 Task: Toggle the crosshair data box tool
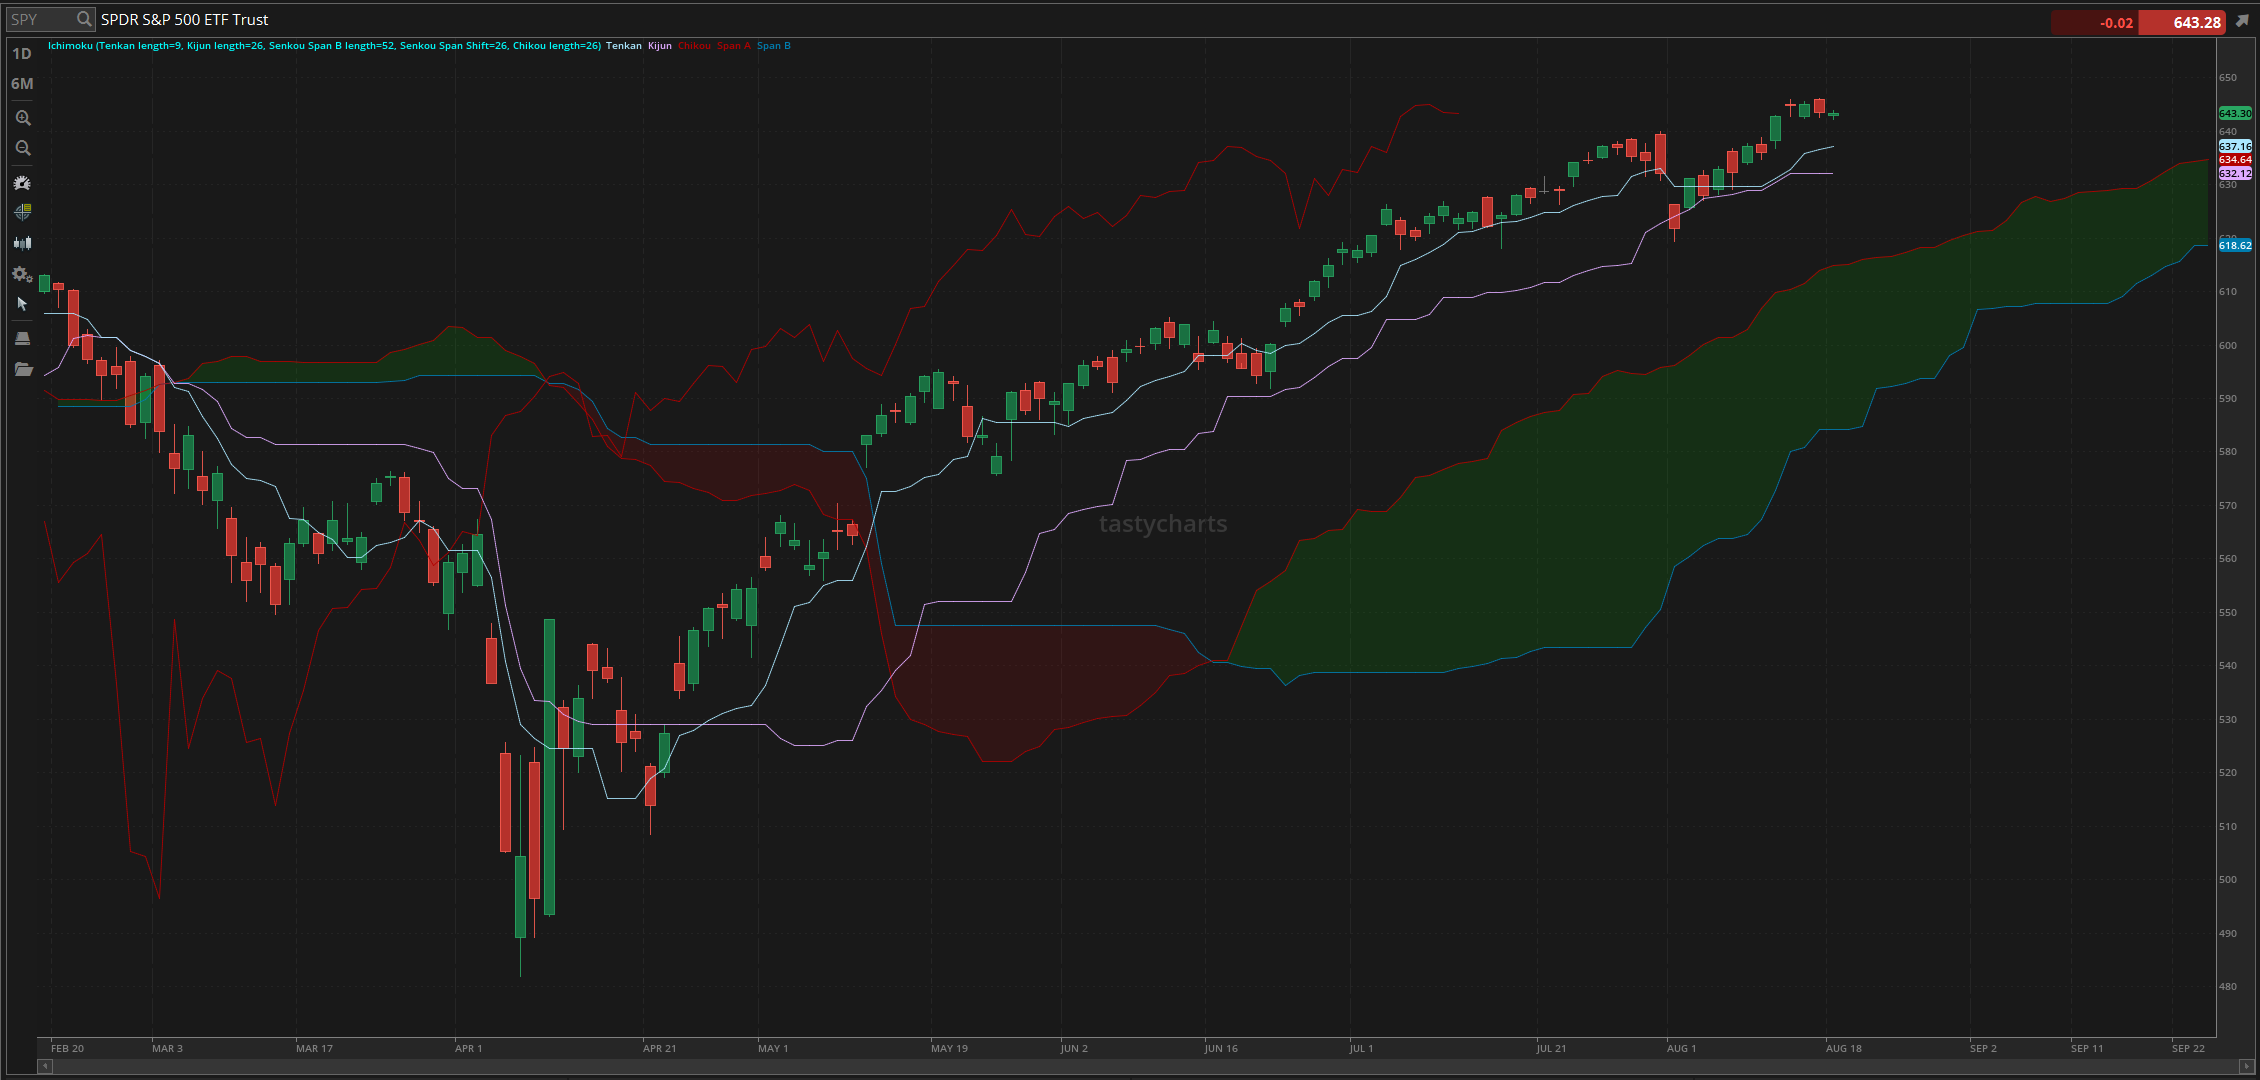point(22,212)
